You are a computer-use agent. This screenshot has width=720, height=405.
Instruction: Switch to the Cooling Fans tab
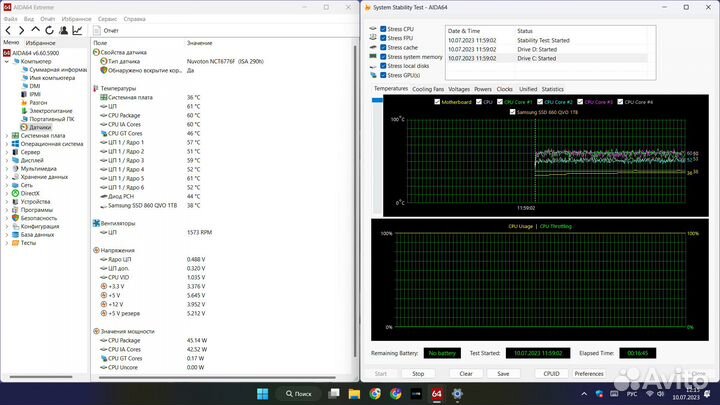(428, 89)
